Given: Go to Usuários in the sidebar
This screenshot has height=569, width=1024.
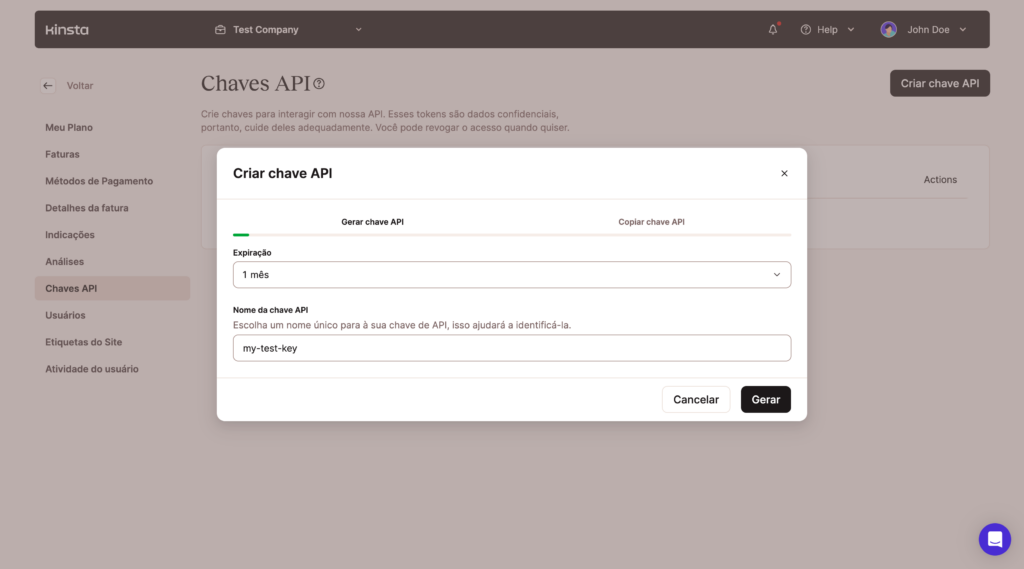Looking at the screenshot, I should tap(65, 315).
